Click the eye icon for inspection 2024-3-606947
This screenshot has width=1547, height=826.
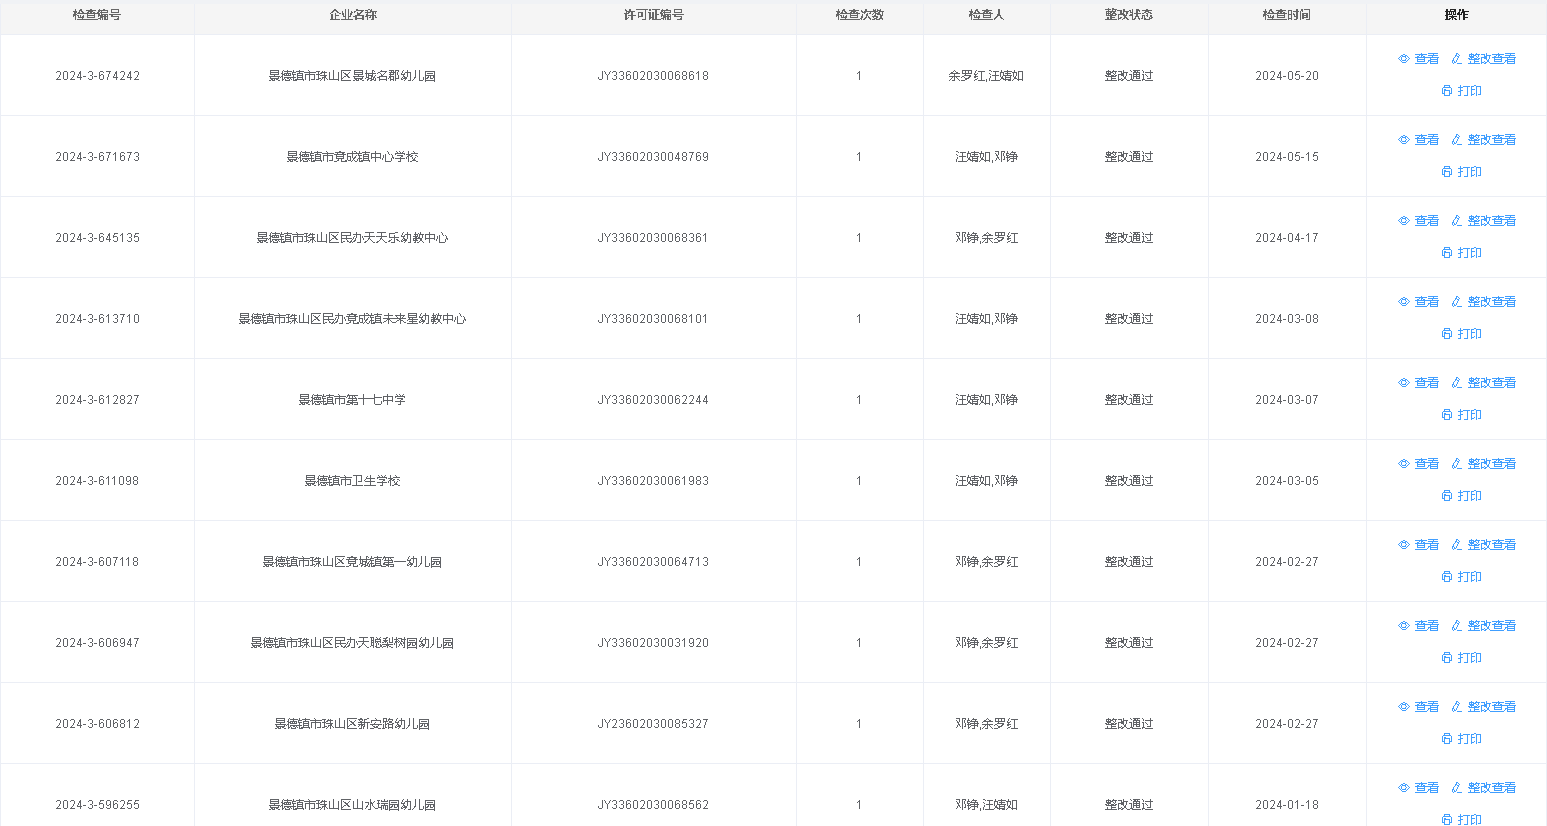coord(1404,626)
